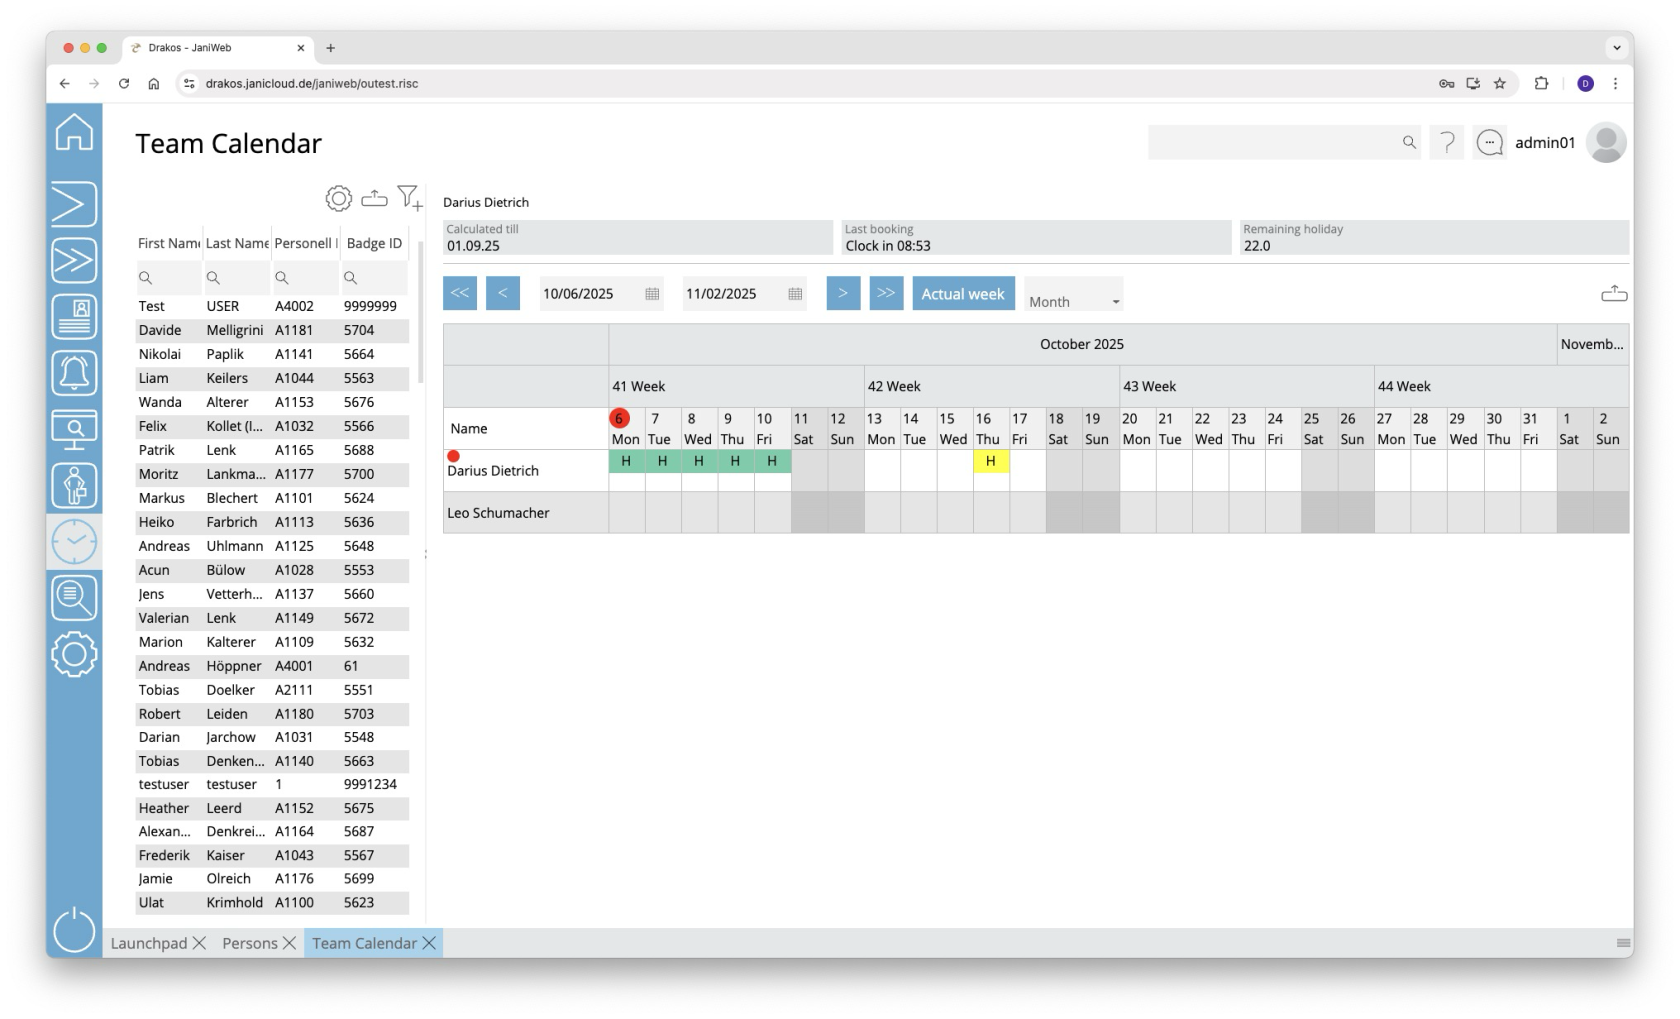
Task: Open person list settings gear icon
Action: [339, 198]
